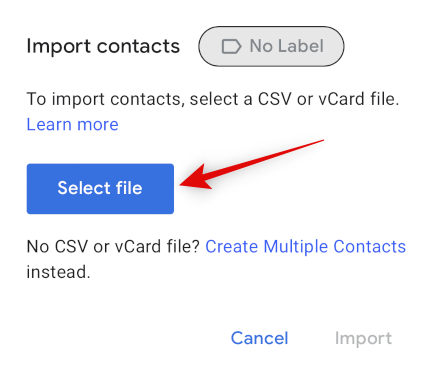Click the red arrow annotation head
The image size is (442, 379).
point(196,178)
